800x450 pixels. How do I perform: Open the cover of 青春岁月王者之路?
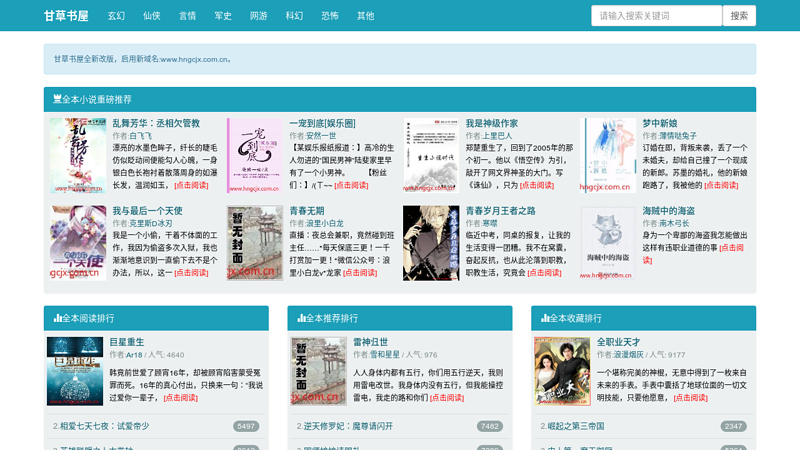(x=431, y=243)
